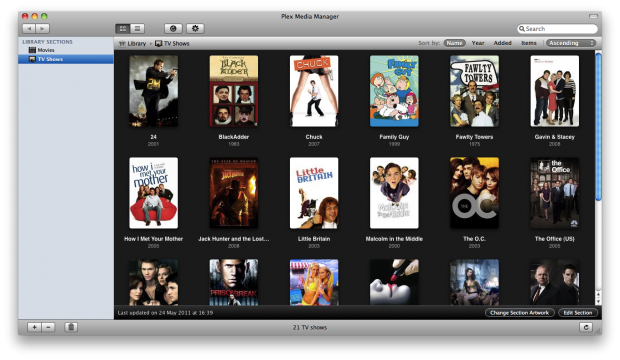Sort by Year

[x=478, y=43]
